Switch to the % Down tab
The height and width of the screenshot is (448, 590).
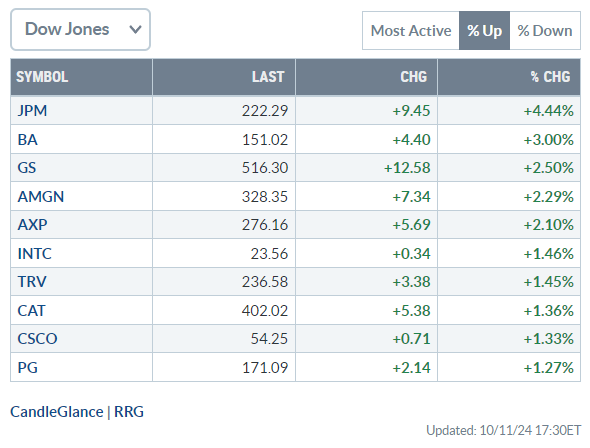[x=545, y=31]
